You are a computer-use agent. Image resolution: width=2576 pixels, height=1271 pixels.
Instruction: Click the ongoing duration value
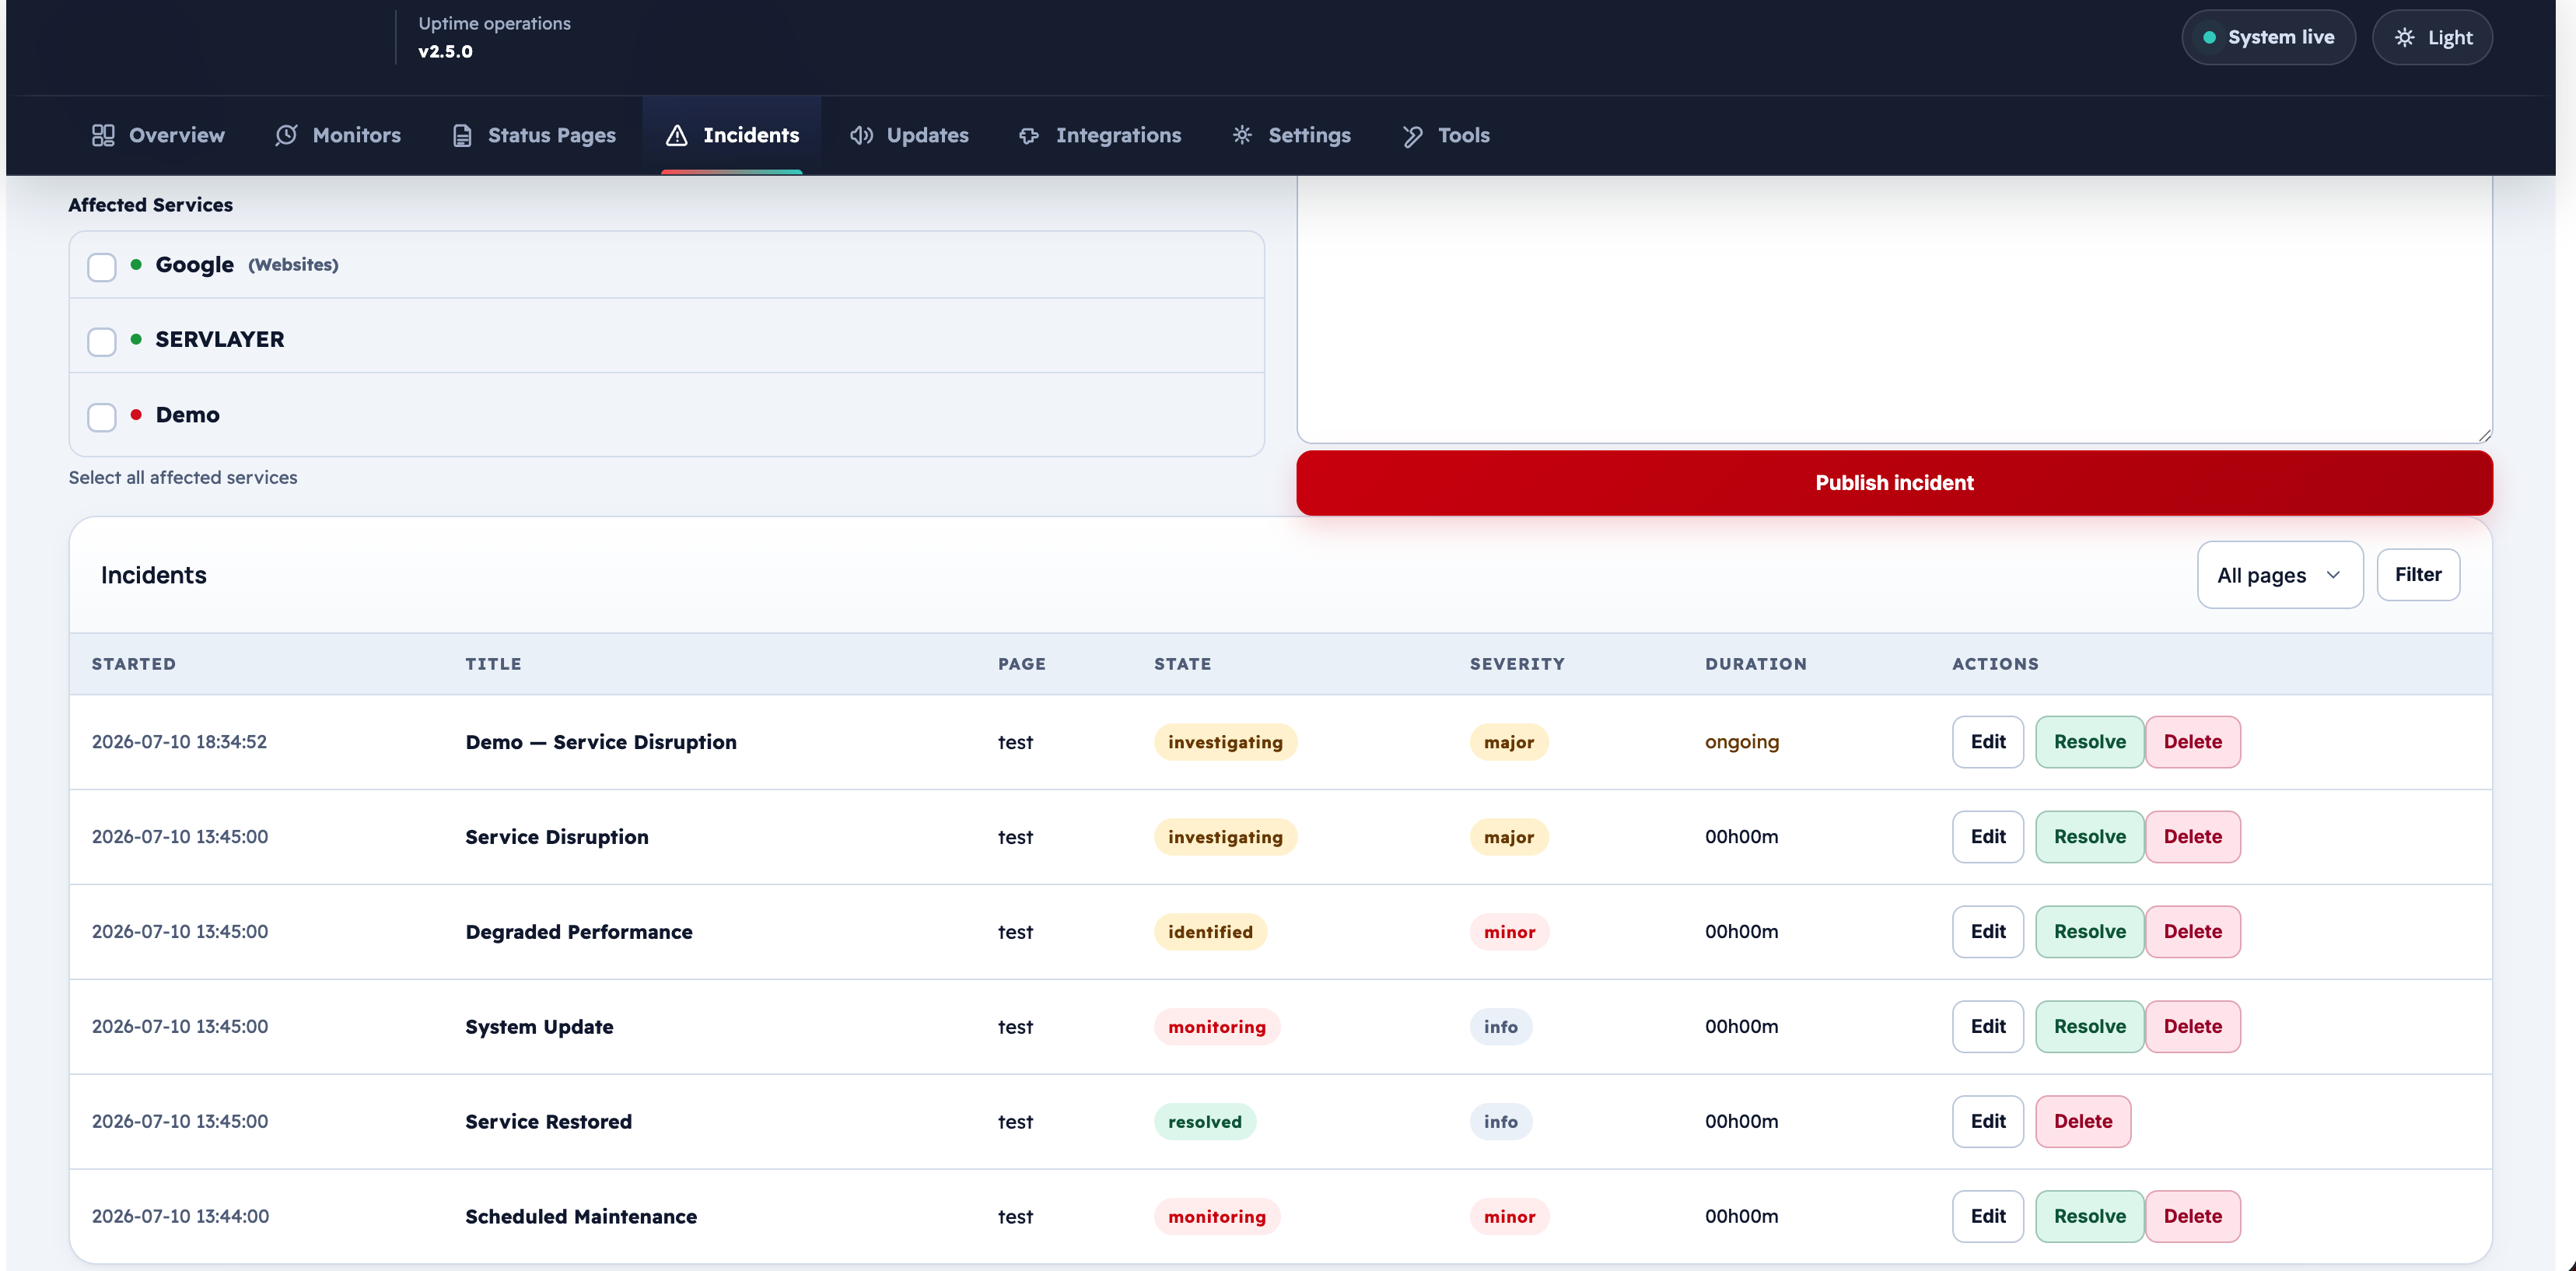tap(1741, 742)
